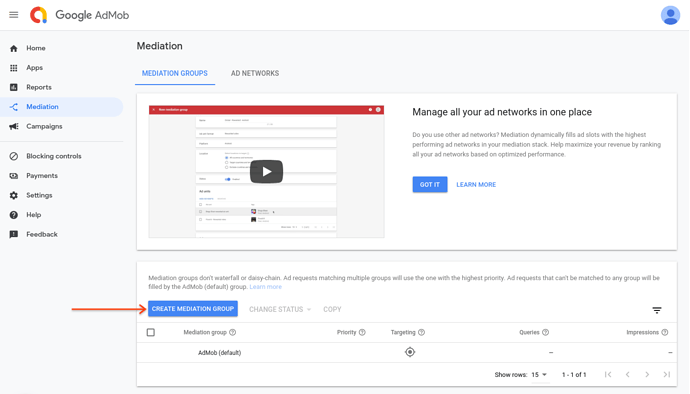Click the Mediation group column header
The width and height of the screenshot is (690, 394).
coord(205,332)
